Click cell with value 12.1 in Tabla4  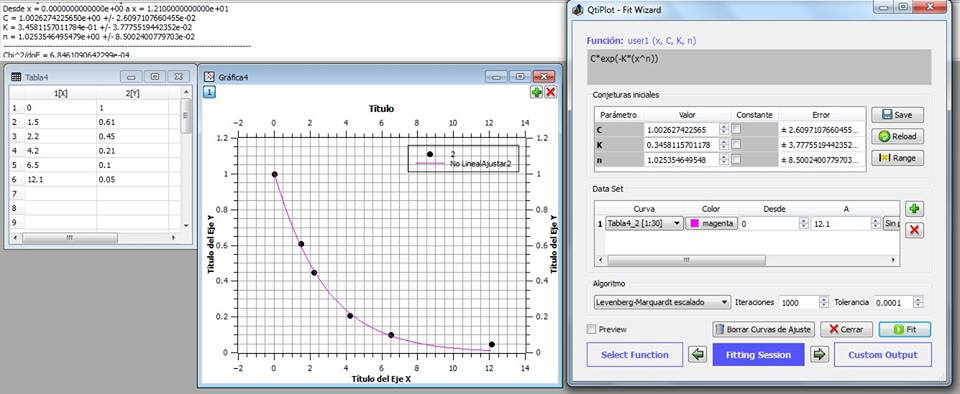click(x=60, y=179)
